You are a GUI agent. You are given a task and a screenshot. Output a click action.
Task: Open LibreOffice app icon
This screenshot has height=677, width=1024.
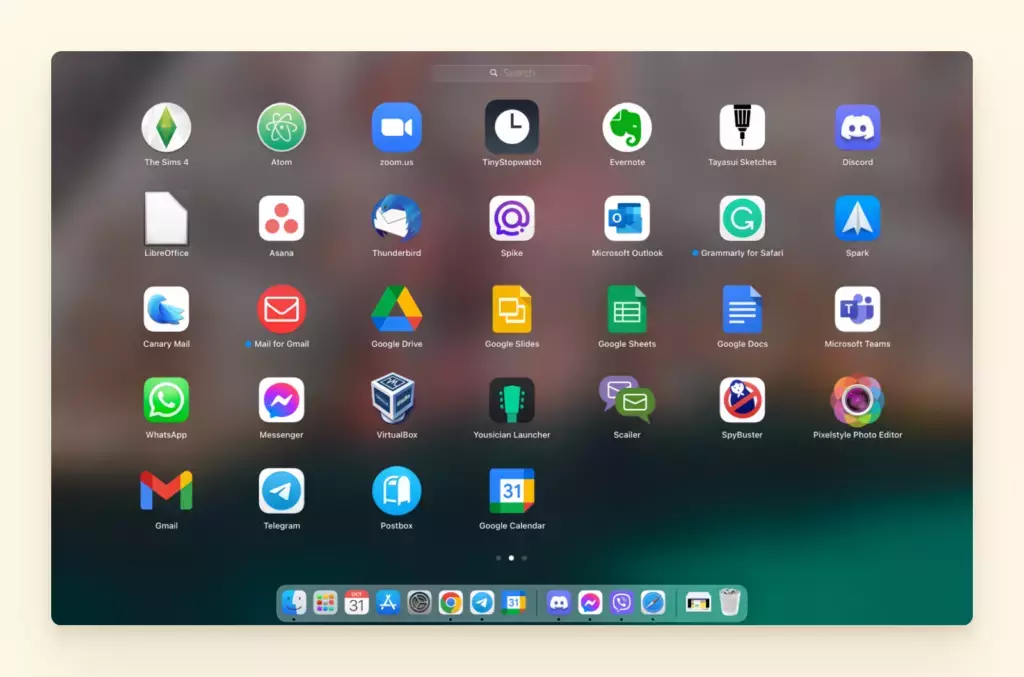(x=166, y=218)
